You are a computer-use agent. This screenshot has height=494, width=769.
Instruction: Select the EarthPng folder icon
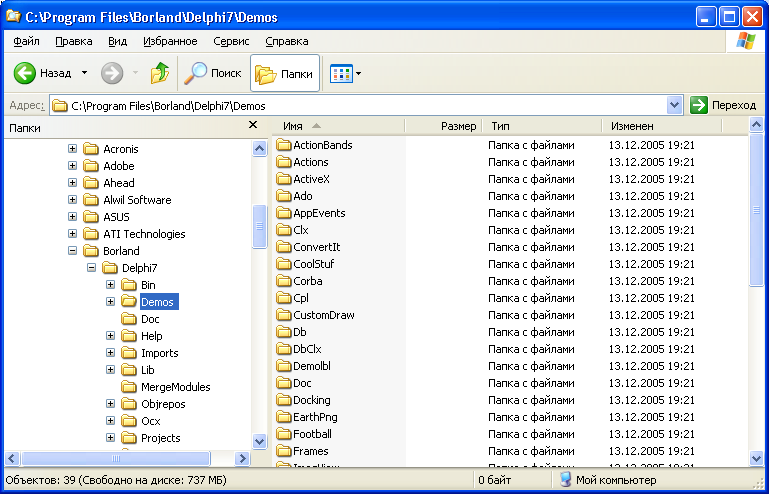click(283, 417)
